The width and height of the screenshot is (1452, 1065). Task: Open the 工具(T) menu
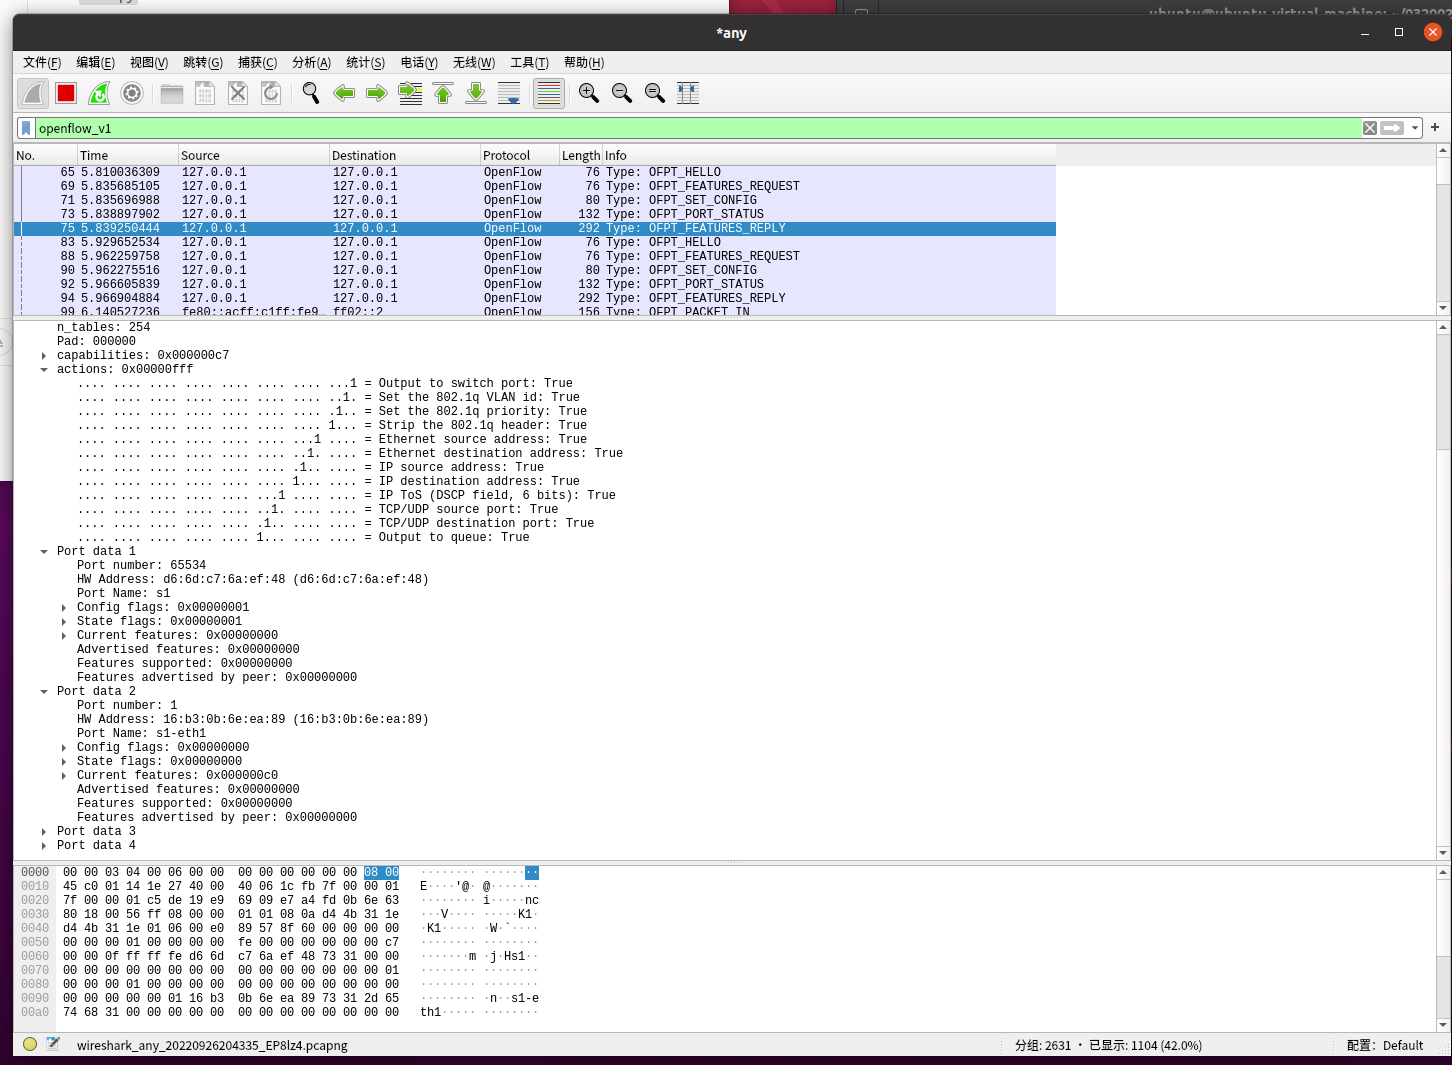pos(529,62)
